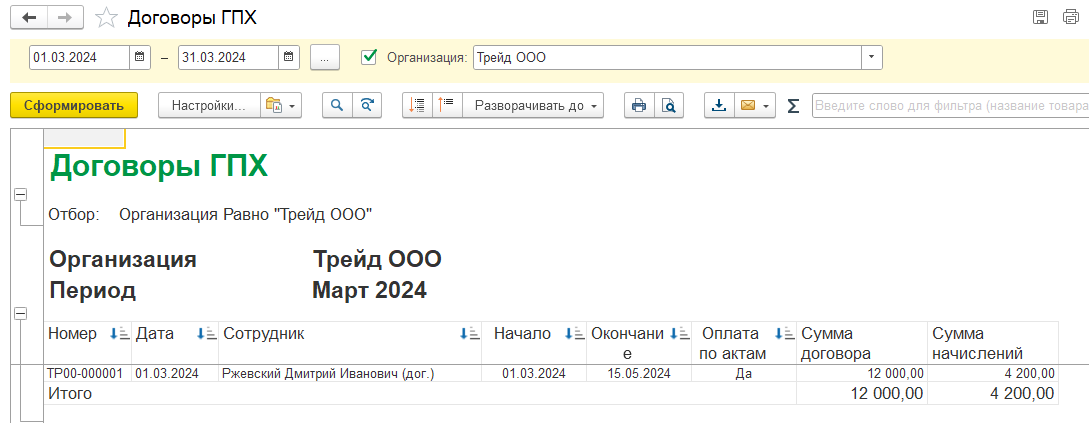Go forward with the right arrow button

coord(65,17)
